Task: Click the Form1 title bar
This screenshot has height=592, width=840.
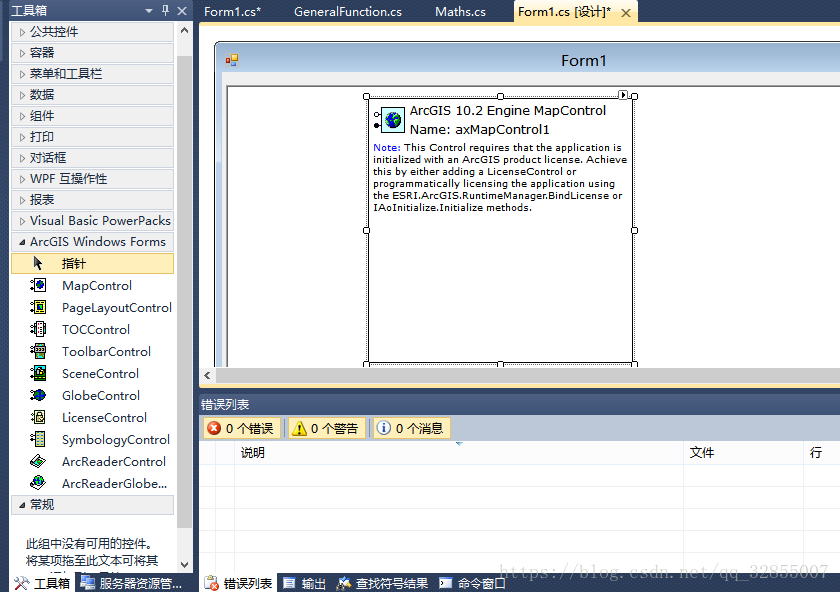Action: coord(530,60)
